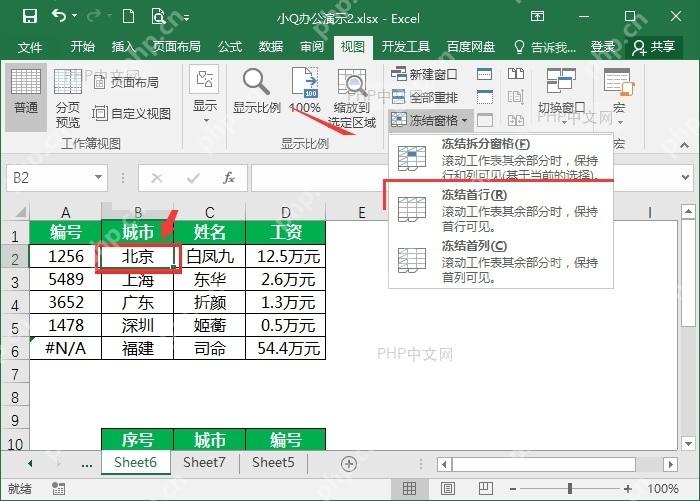Click the Unhide window icon

[x=484, y=120]
